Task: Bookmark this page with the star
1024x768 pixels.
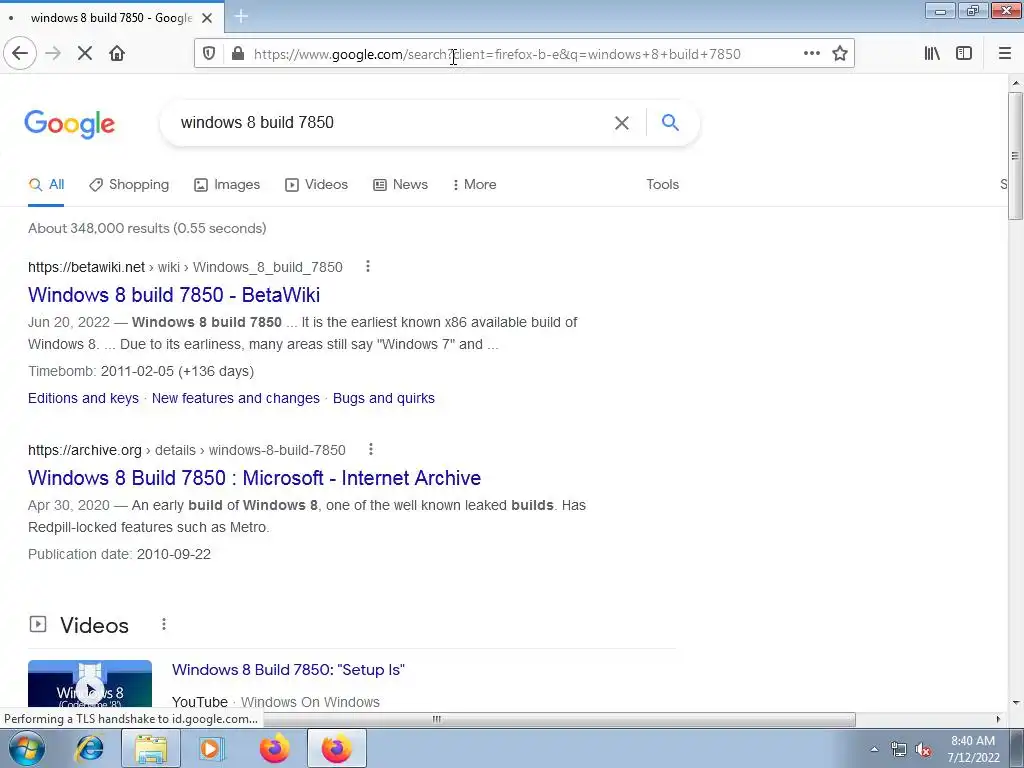Action: [840, 54]
